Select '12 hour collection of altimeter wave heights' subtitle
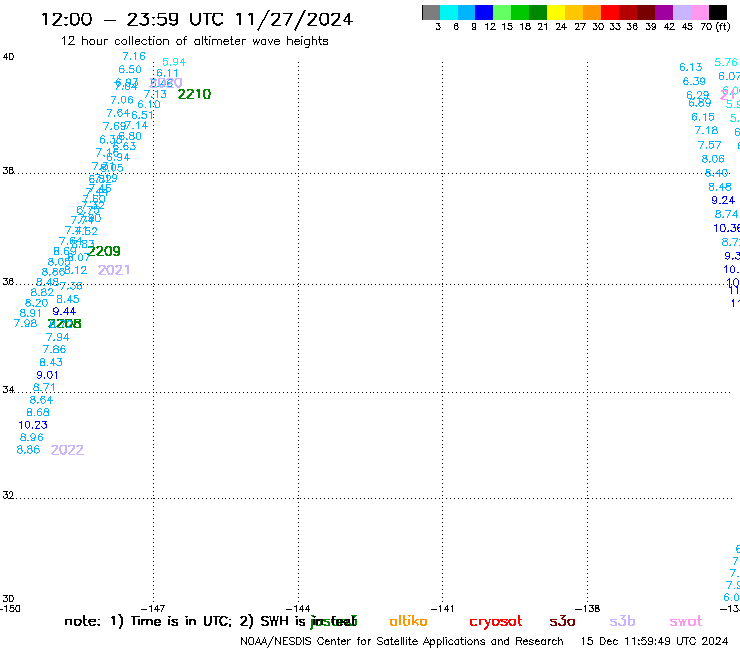 click(x=194, y=41)
